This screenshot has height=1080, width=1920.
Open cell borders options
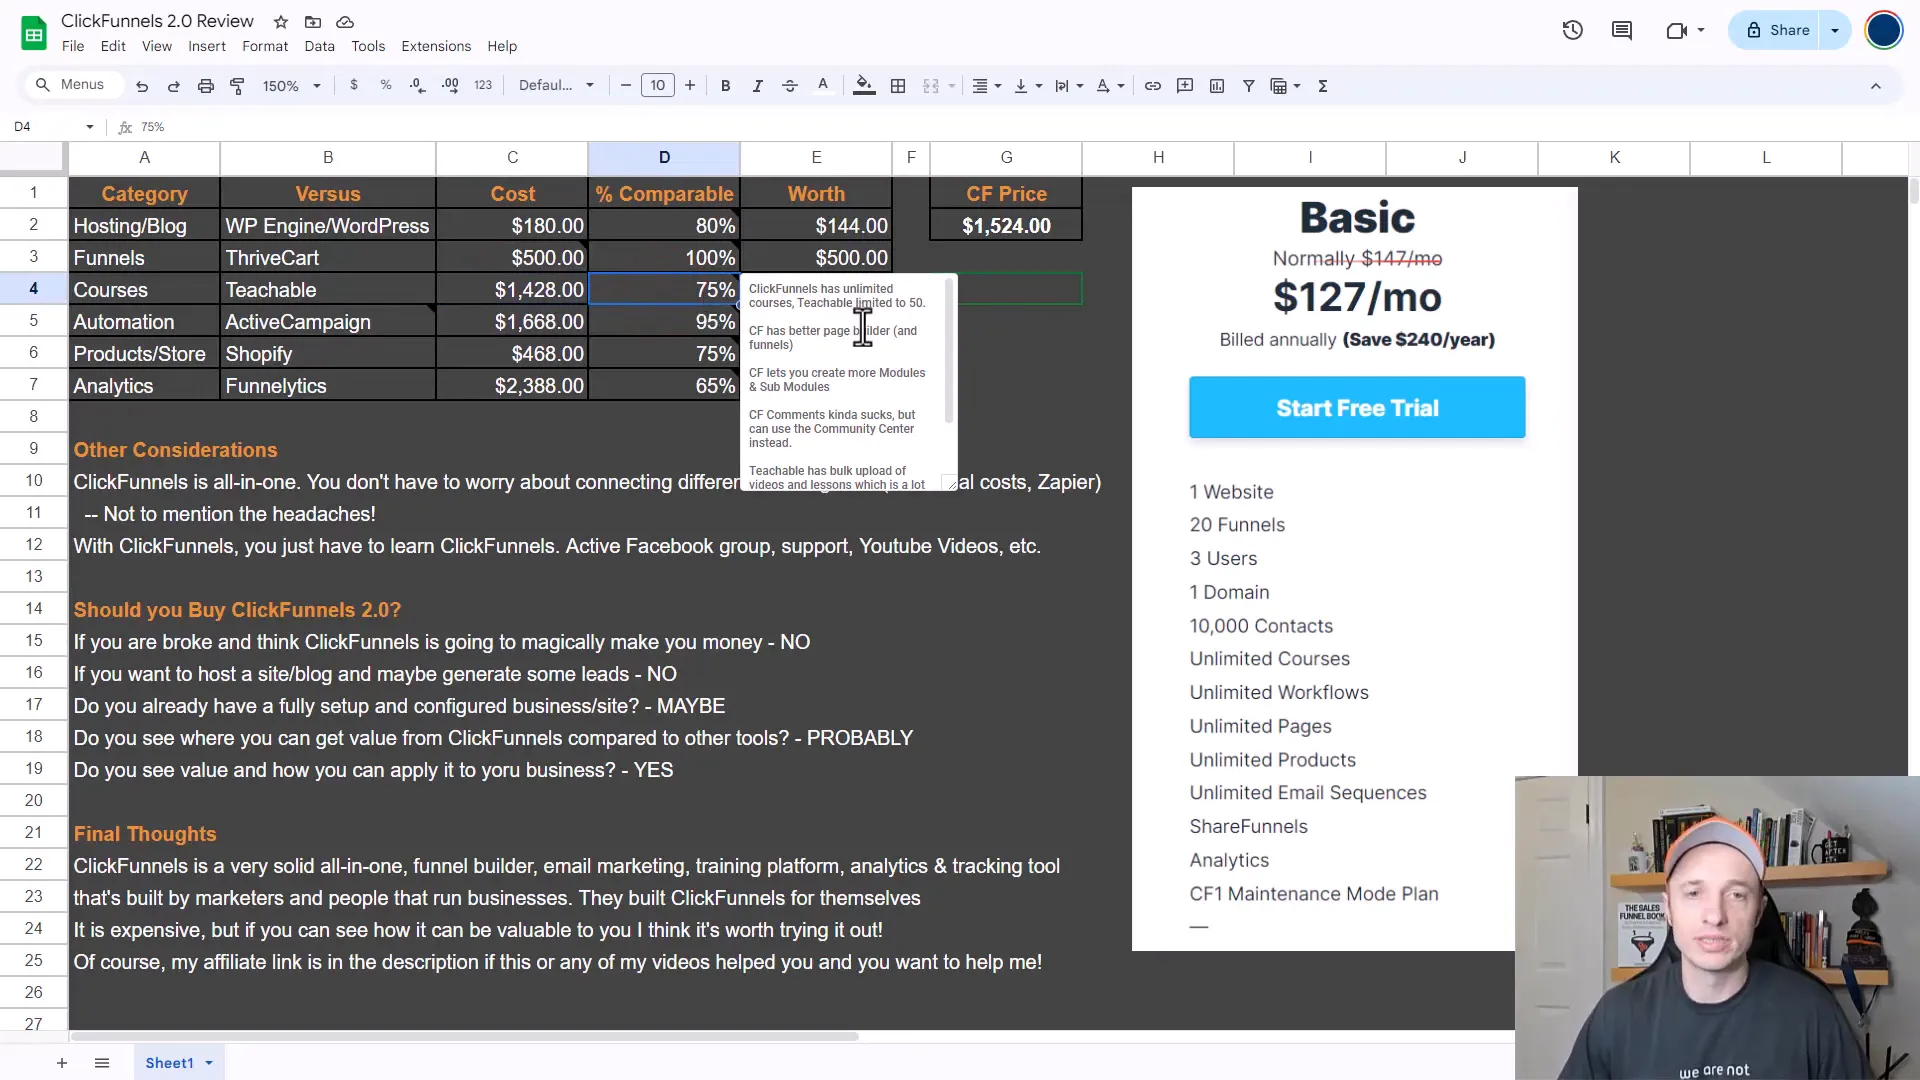pyautogui.click(x=898, y=86)
